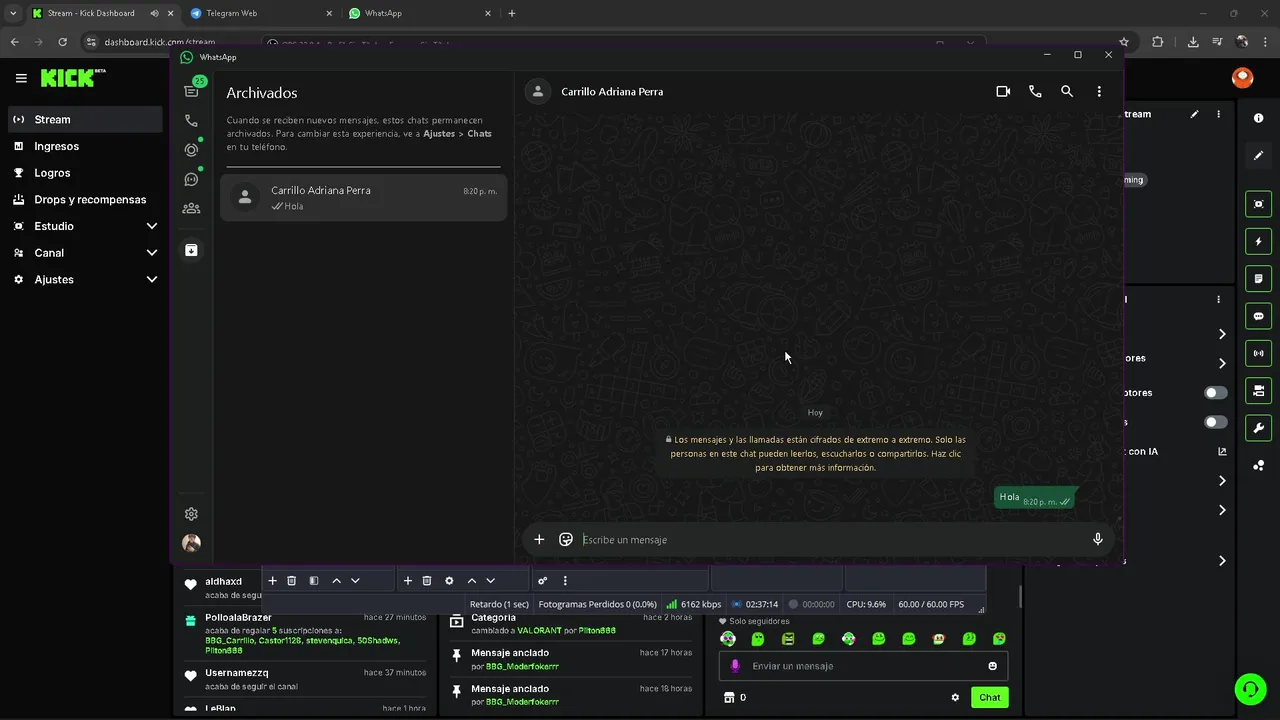Open contact avatar in WhatsApp chat header

(538, 92)
